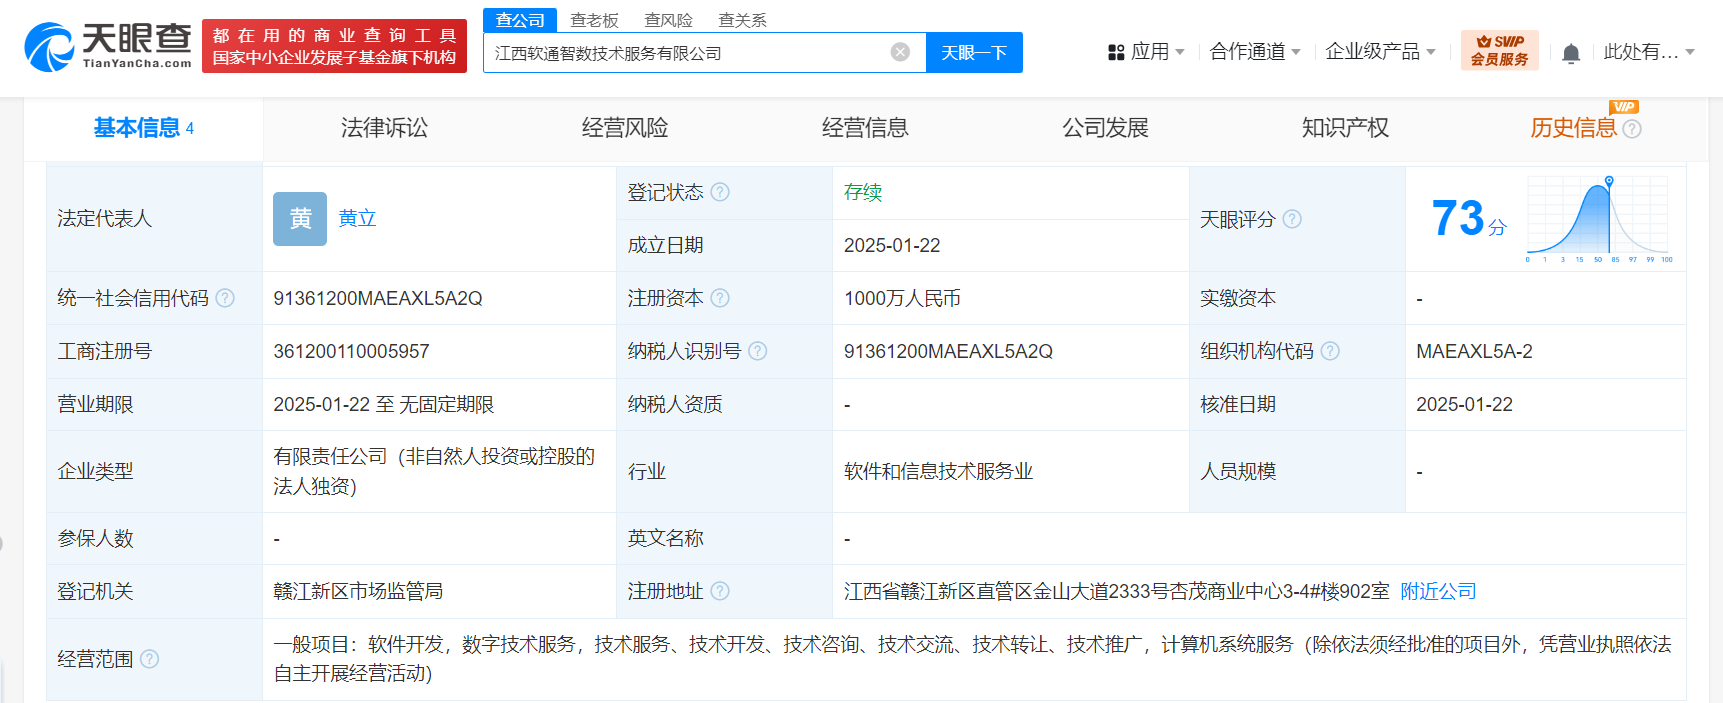Expand the 合作通道 dropdown
This screenshot has width=1723, height=703.
(1254, 52)
